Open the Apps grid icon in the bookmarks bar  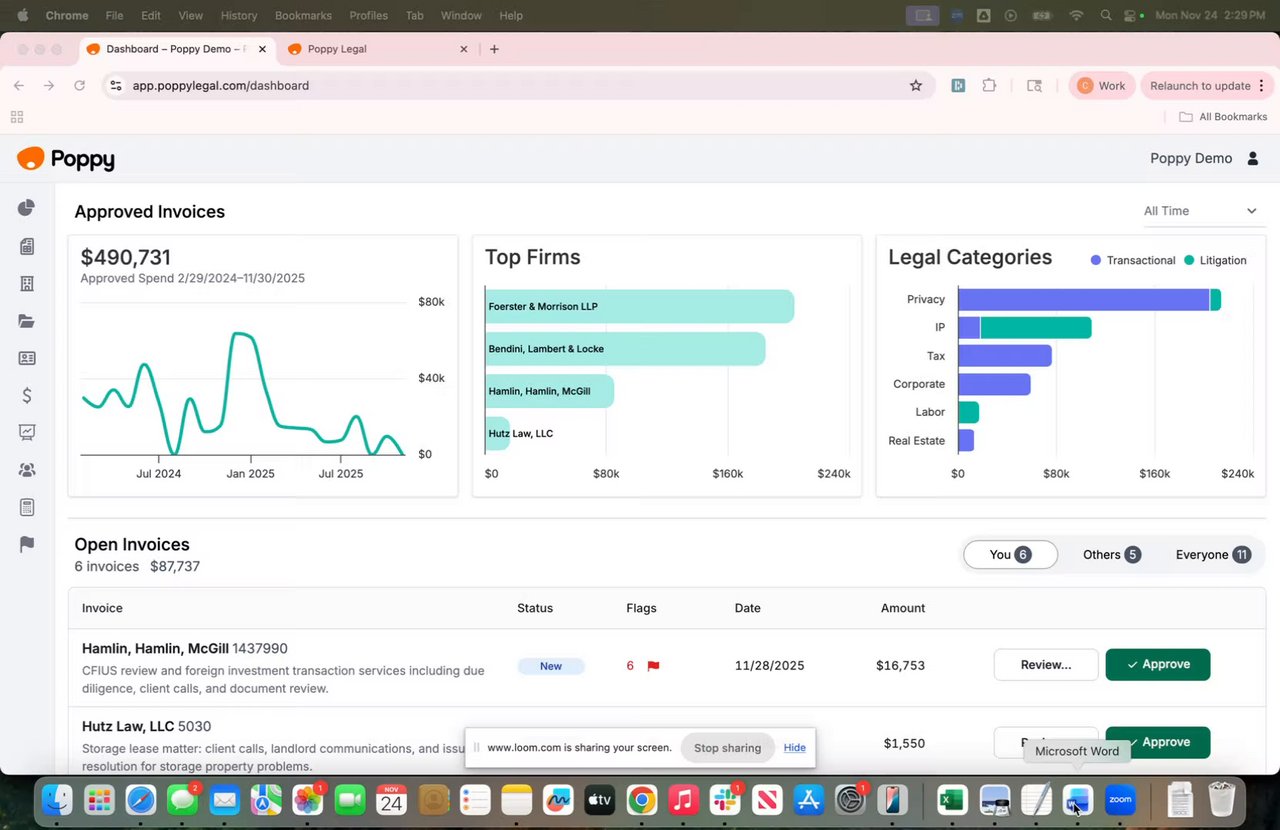(x=17, y=117)
